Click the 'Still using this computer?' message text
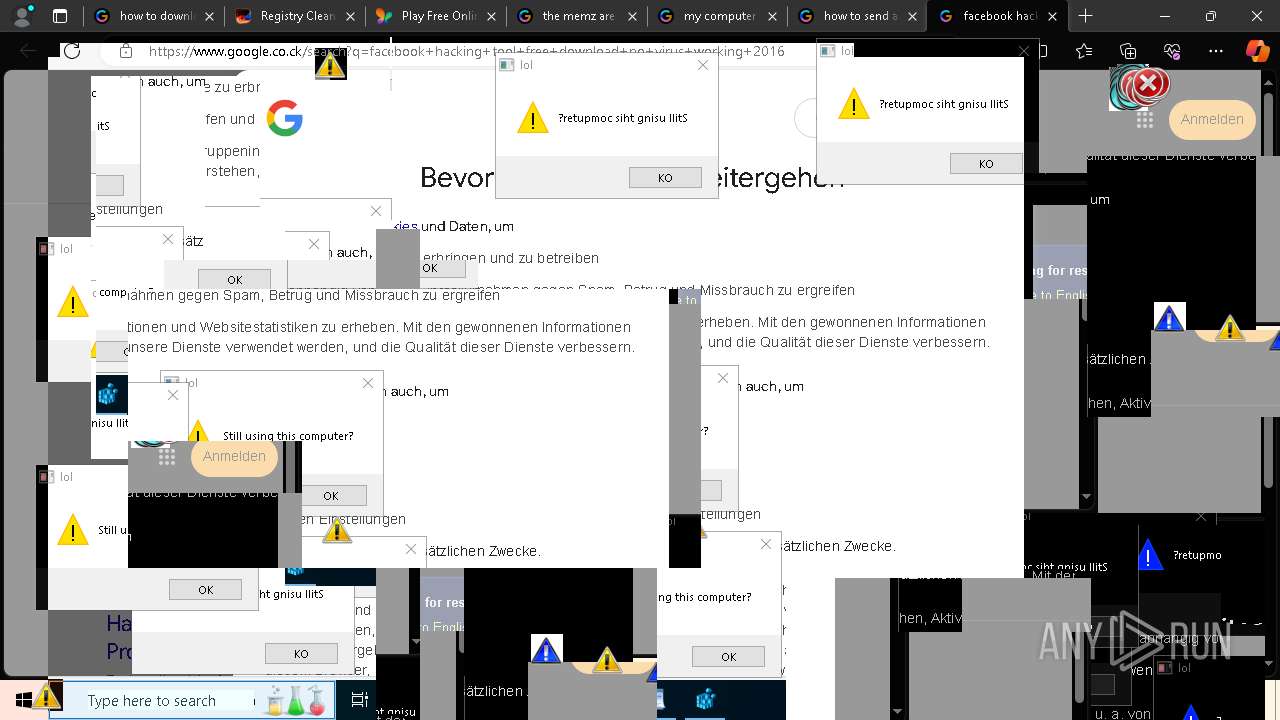 pos(288,436)
